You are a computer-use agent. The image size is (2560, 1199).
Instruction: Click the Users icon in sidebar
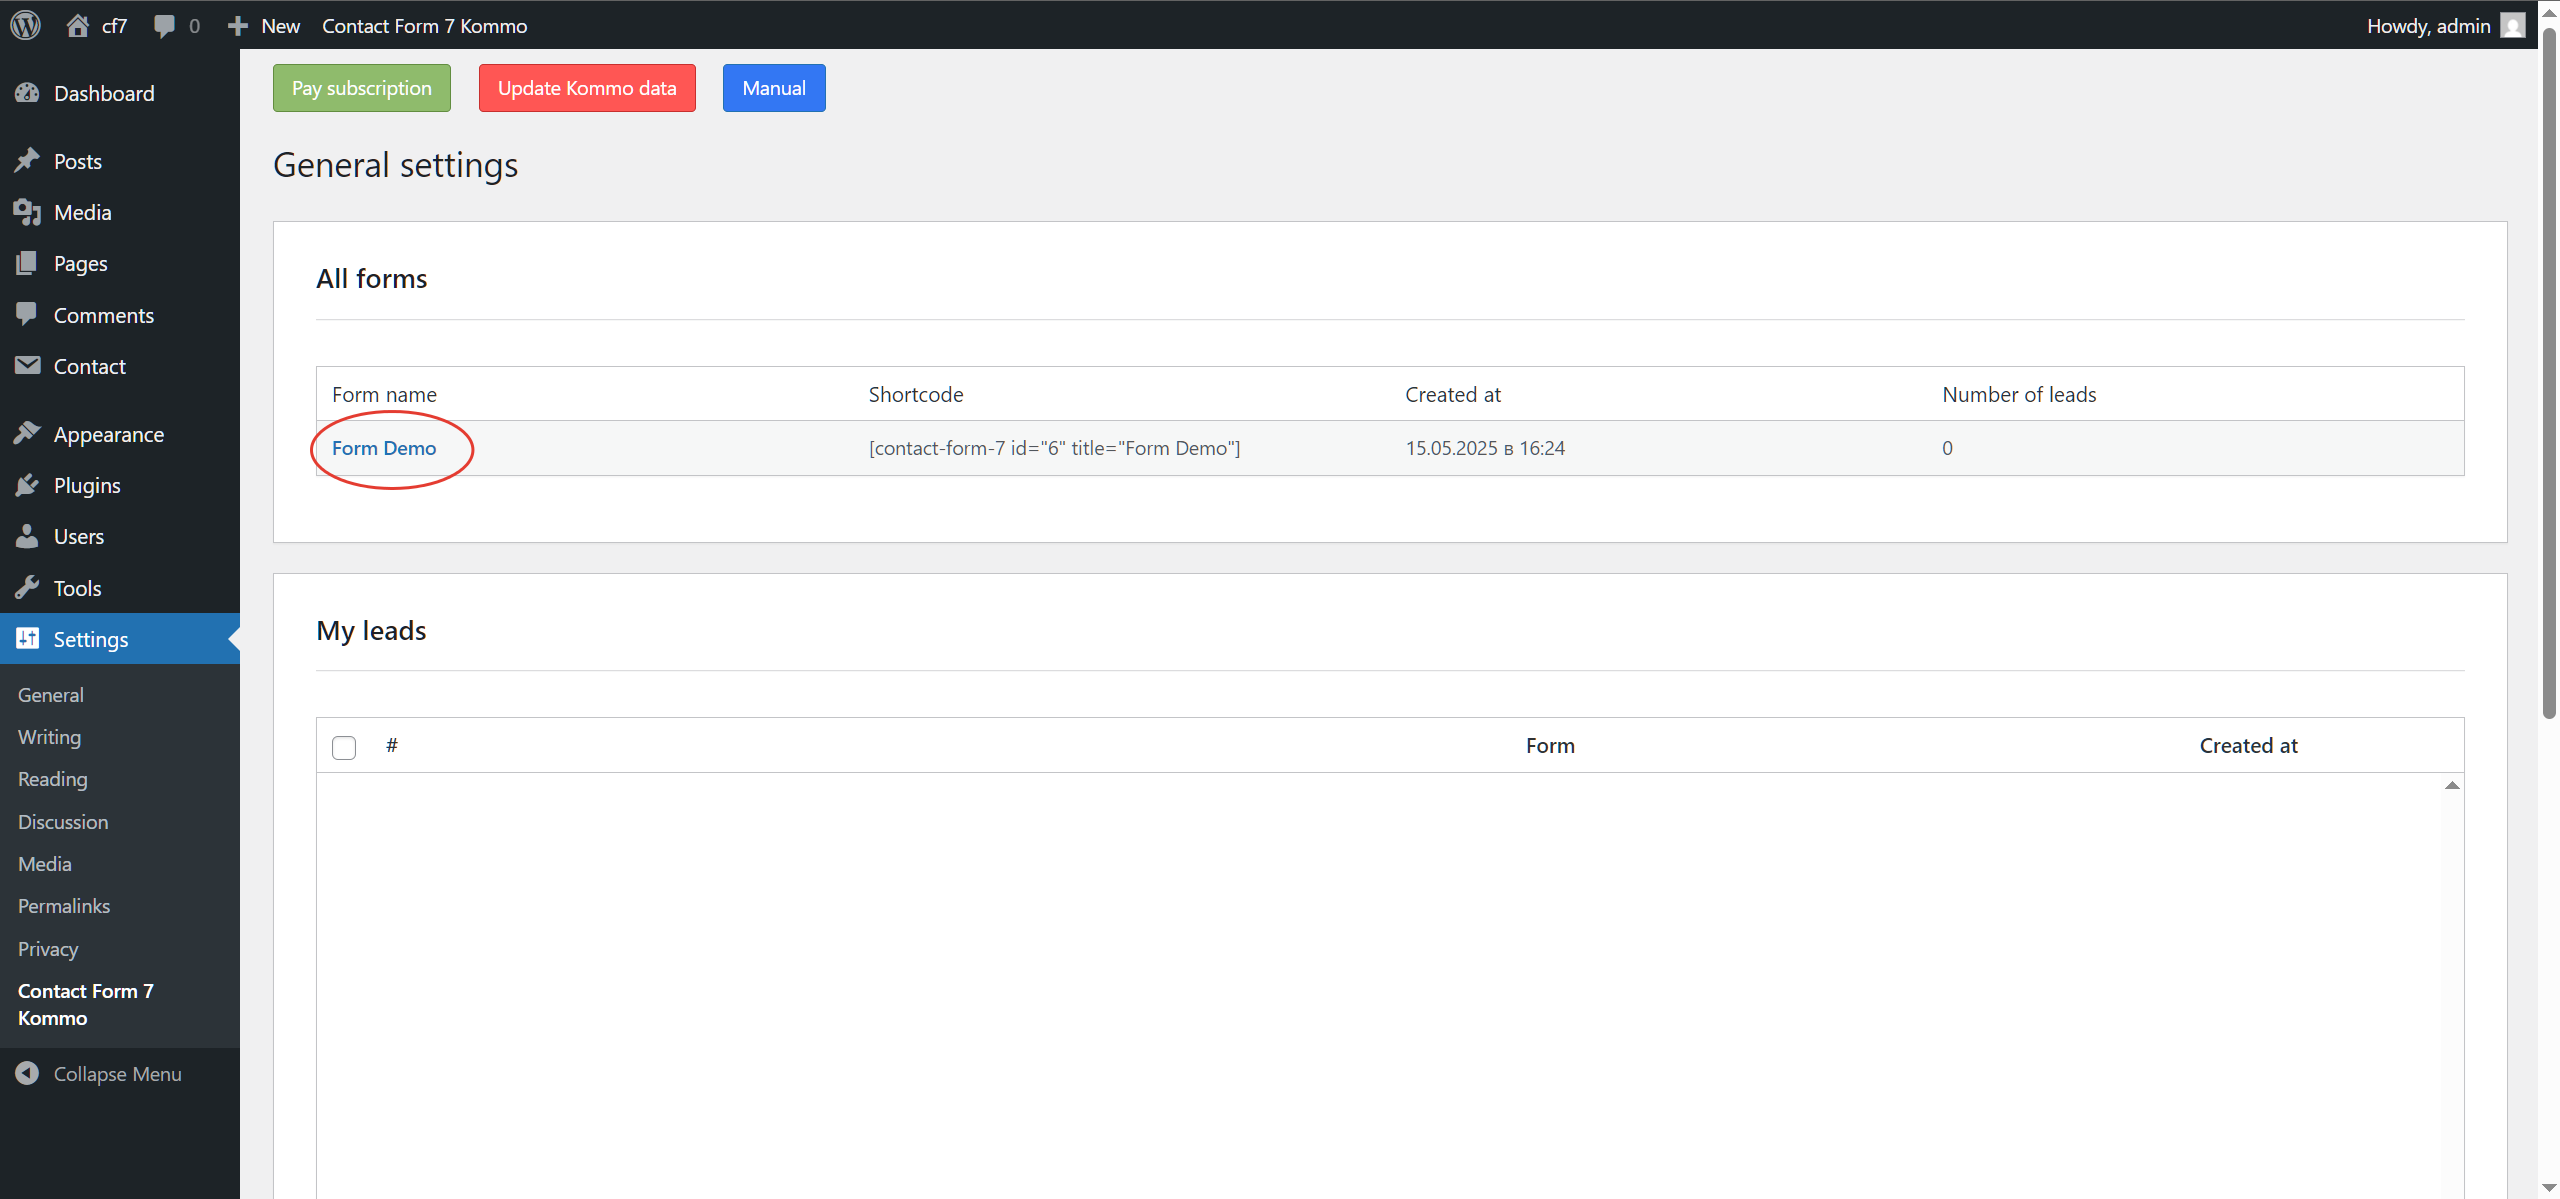(x=28, y=536)
